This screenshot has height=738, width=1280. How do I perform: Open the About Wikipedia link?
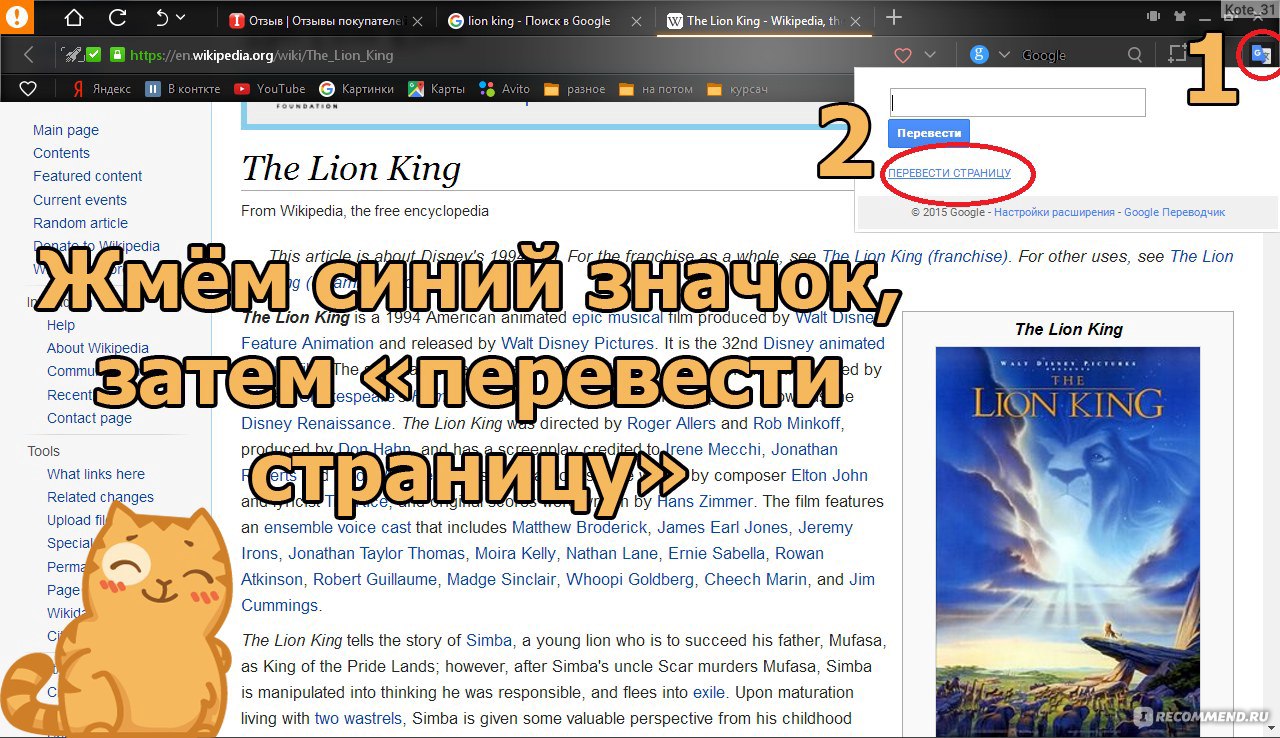[x=98, y=348]
